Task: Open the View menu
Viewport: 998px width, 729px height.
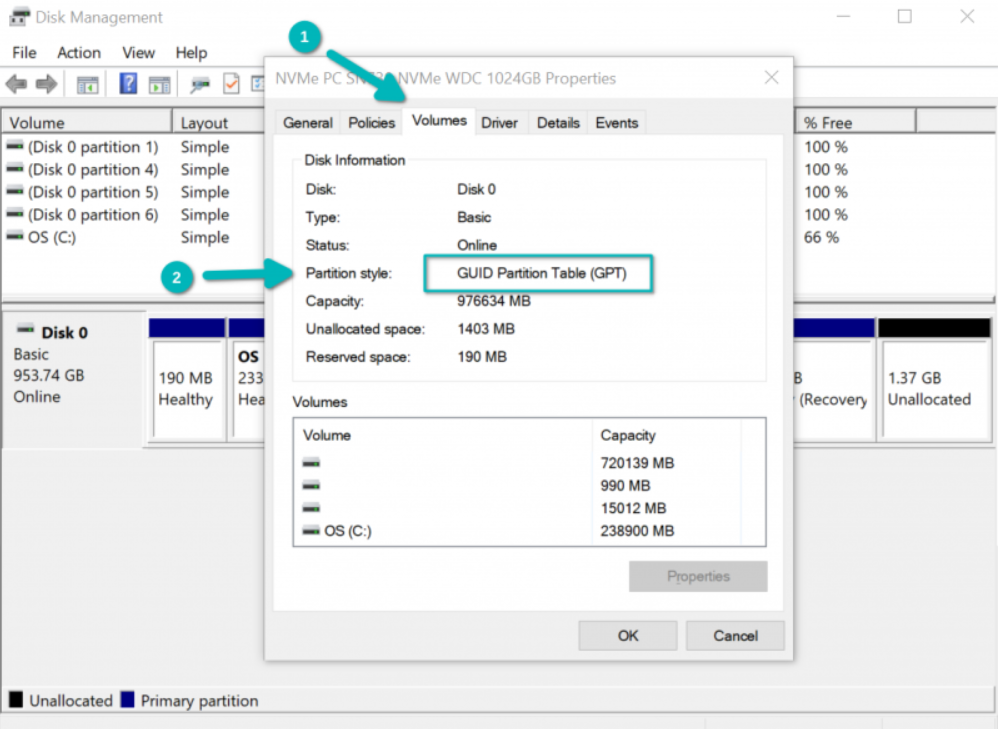Action: point(138,53)
